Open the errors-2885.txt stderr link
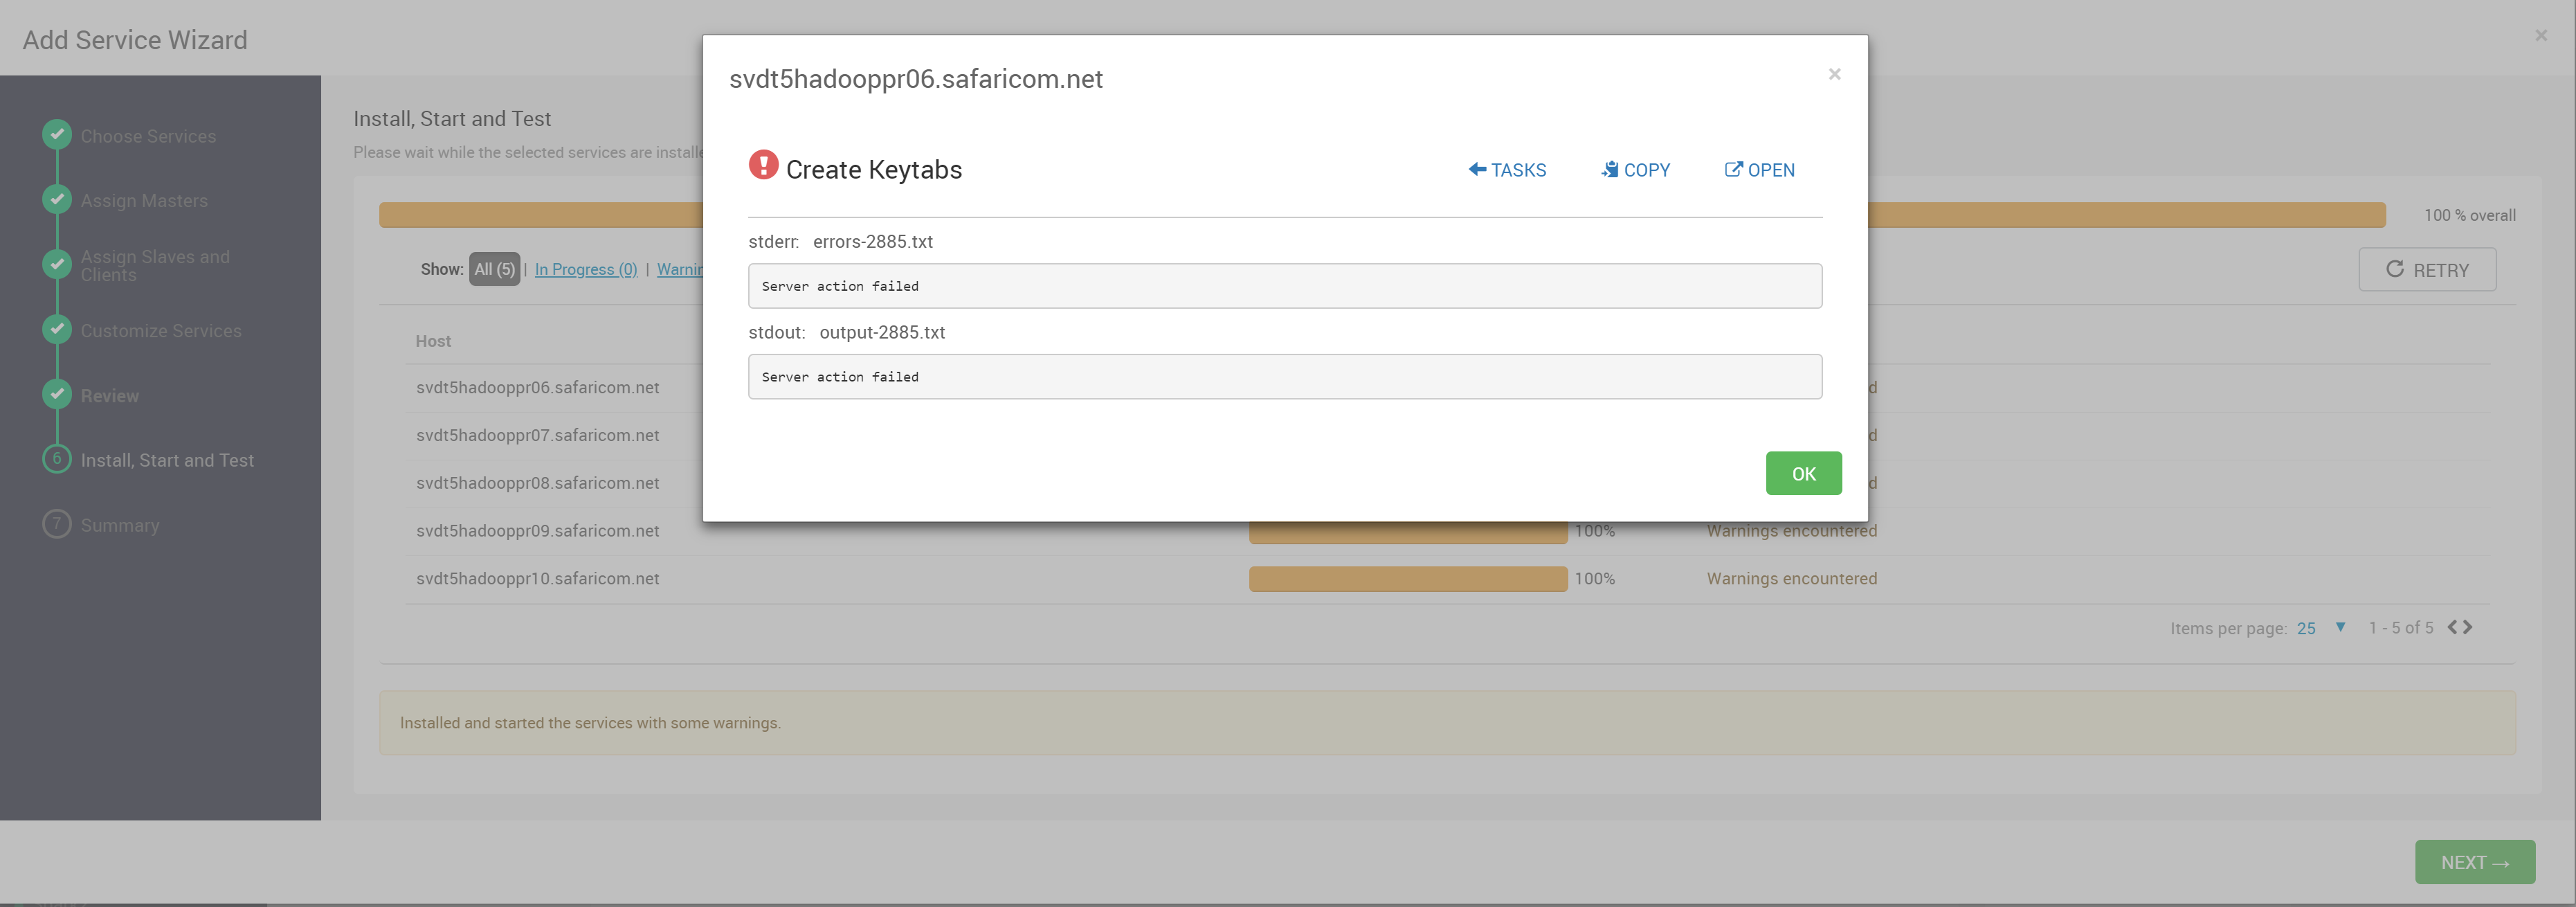This screenshot has width=2576, height=907. (x=872, y=241)
